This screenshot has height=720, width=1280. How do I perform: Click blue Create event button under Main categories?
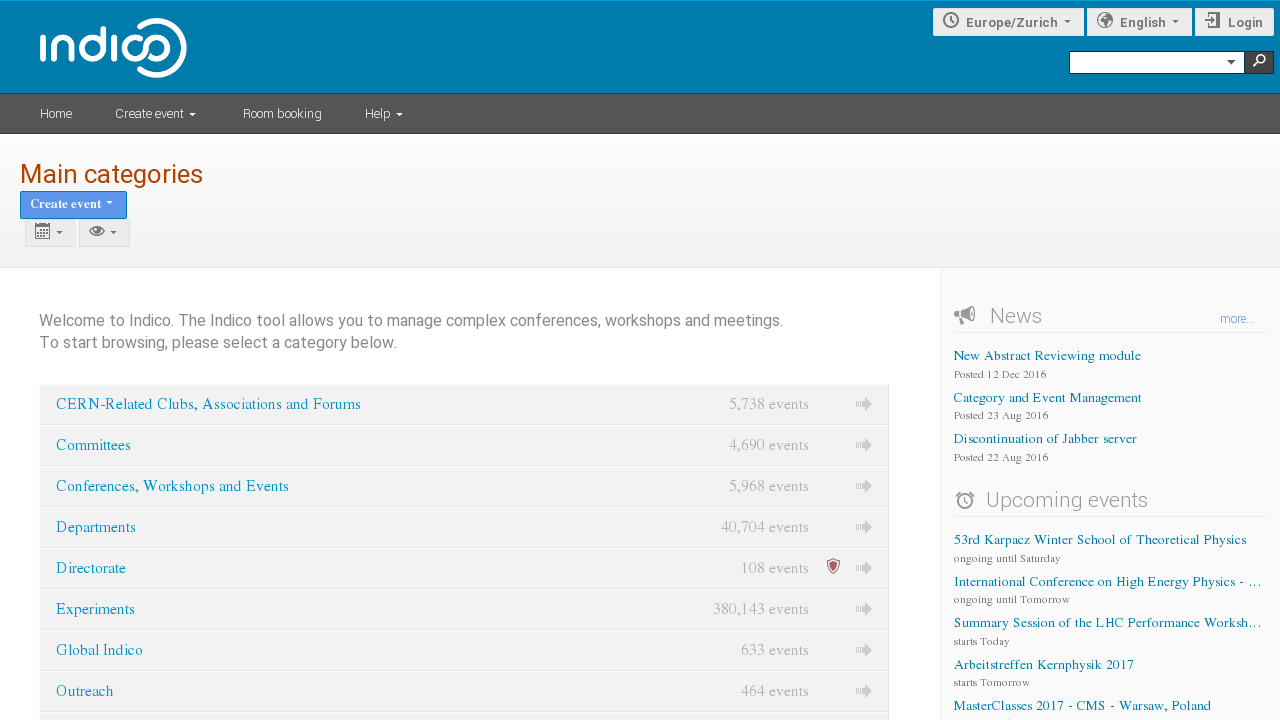(x=73, y=204)
